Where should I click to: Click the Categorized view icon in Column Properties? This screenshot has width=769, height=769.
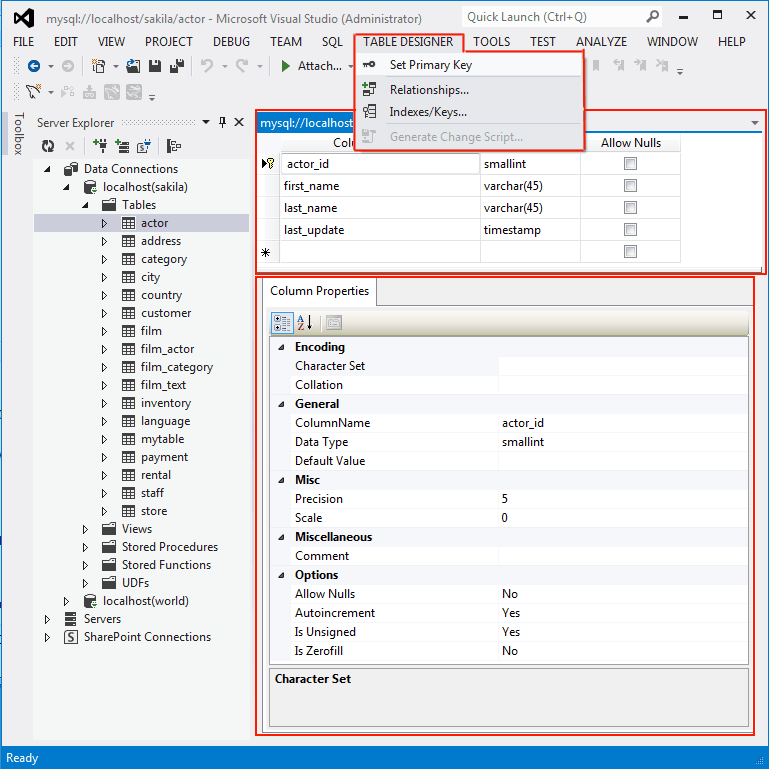coord(282,323)
